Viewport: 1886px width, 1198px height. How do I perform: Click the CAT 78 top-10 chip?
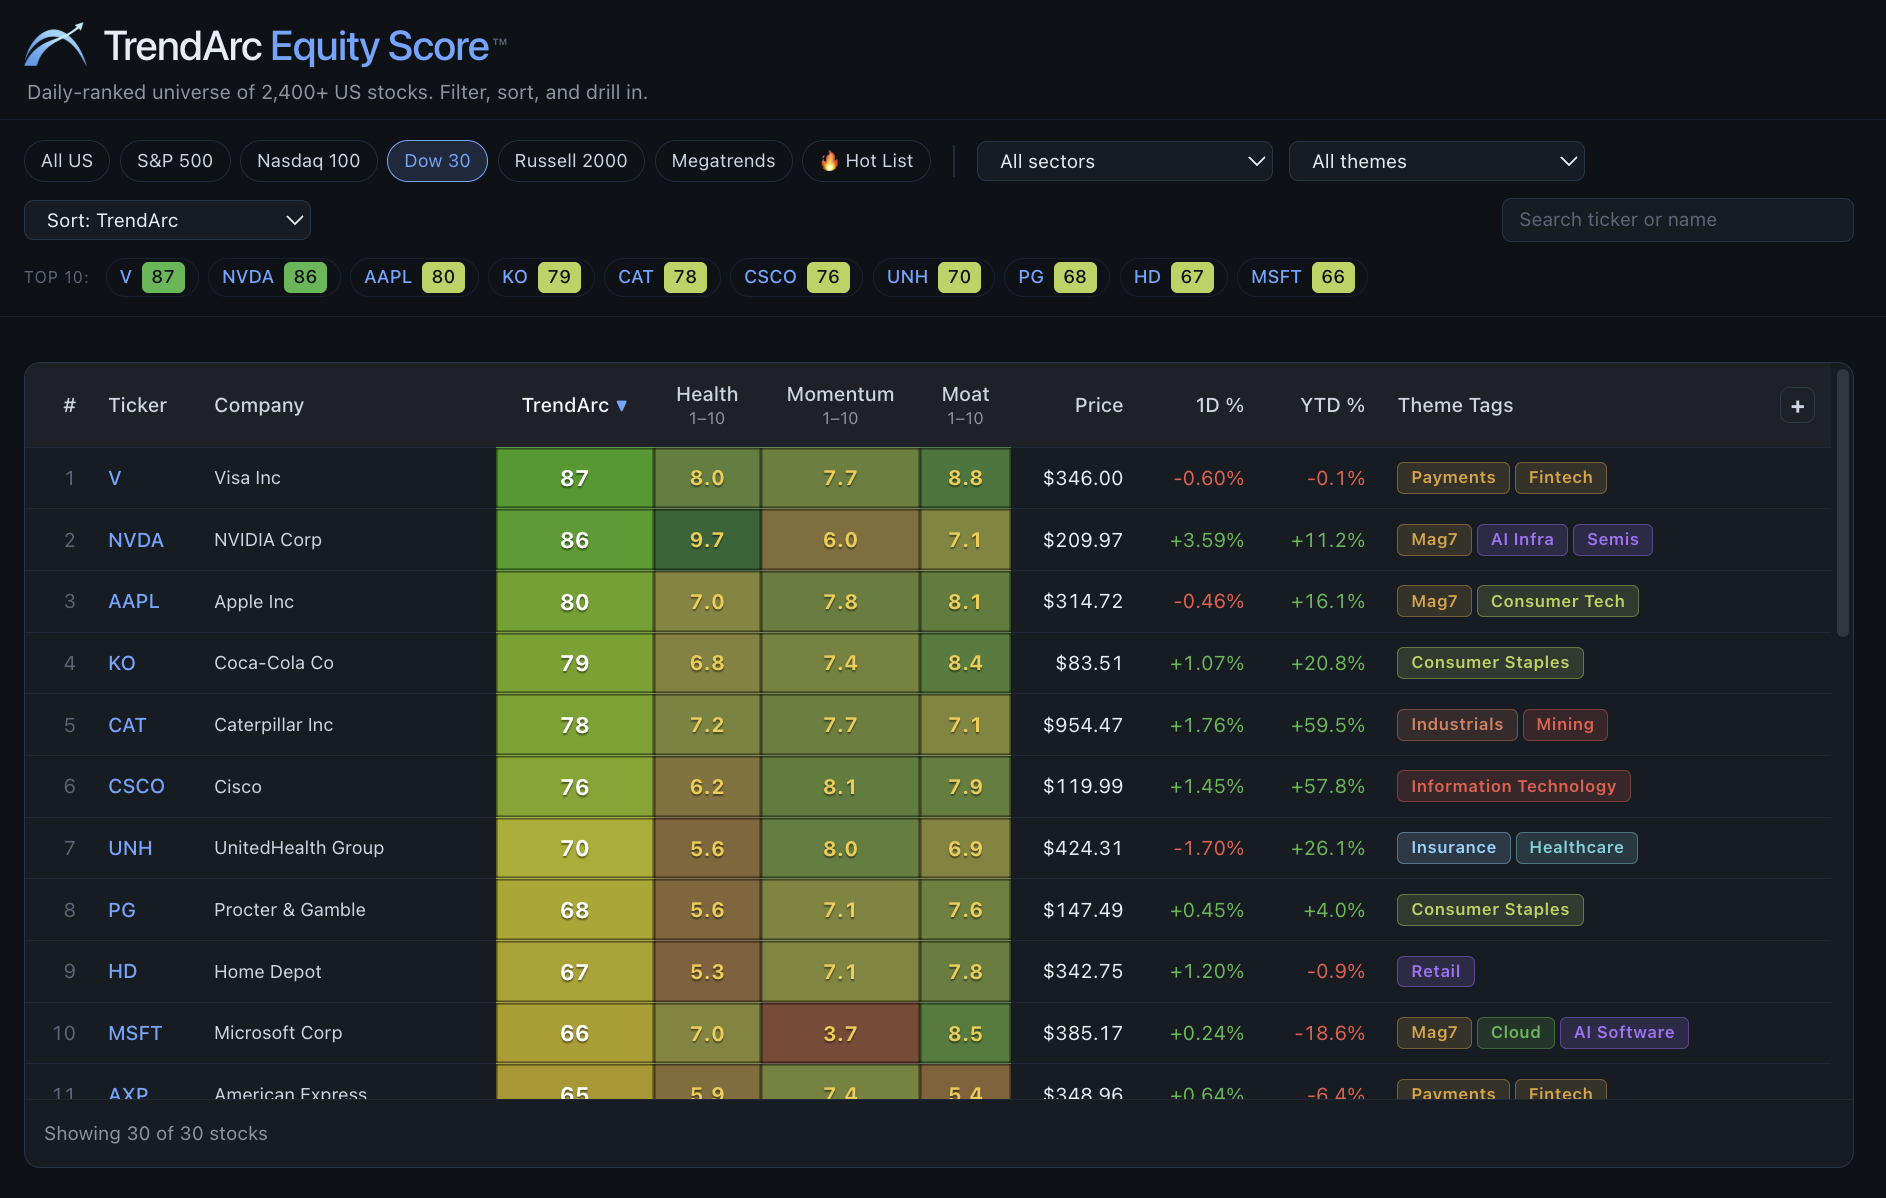pos(662,277)
